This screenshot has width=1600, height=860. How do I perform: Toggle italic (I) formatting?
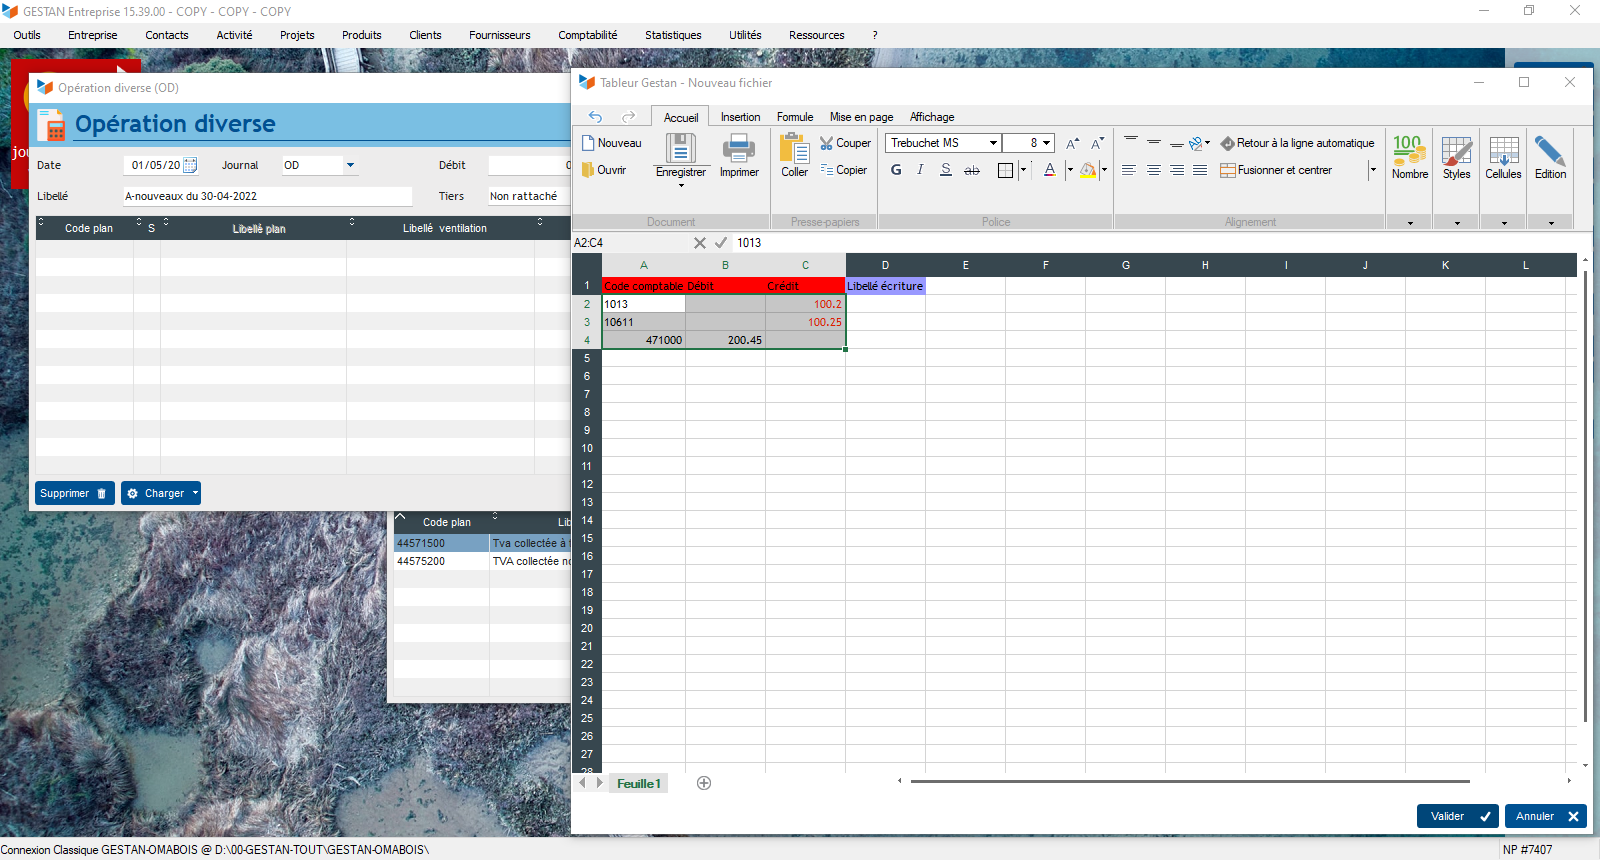click(920, 170)
